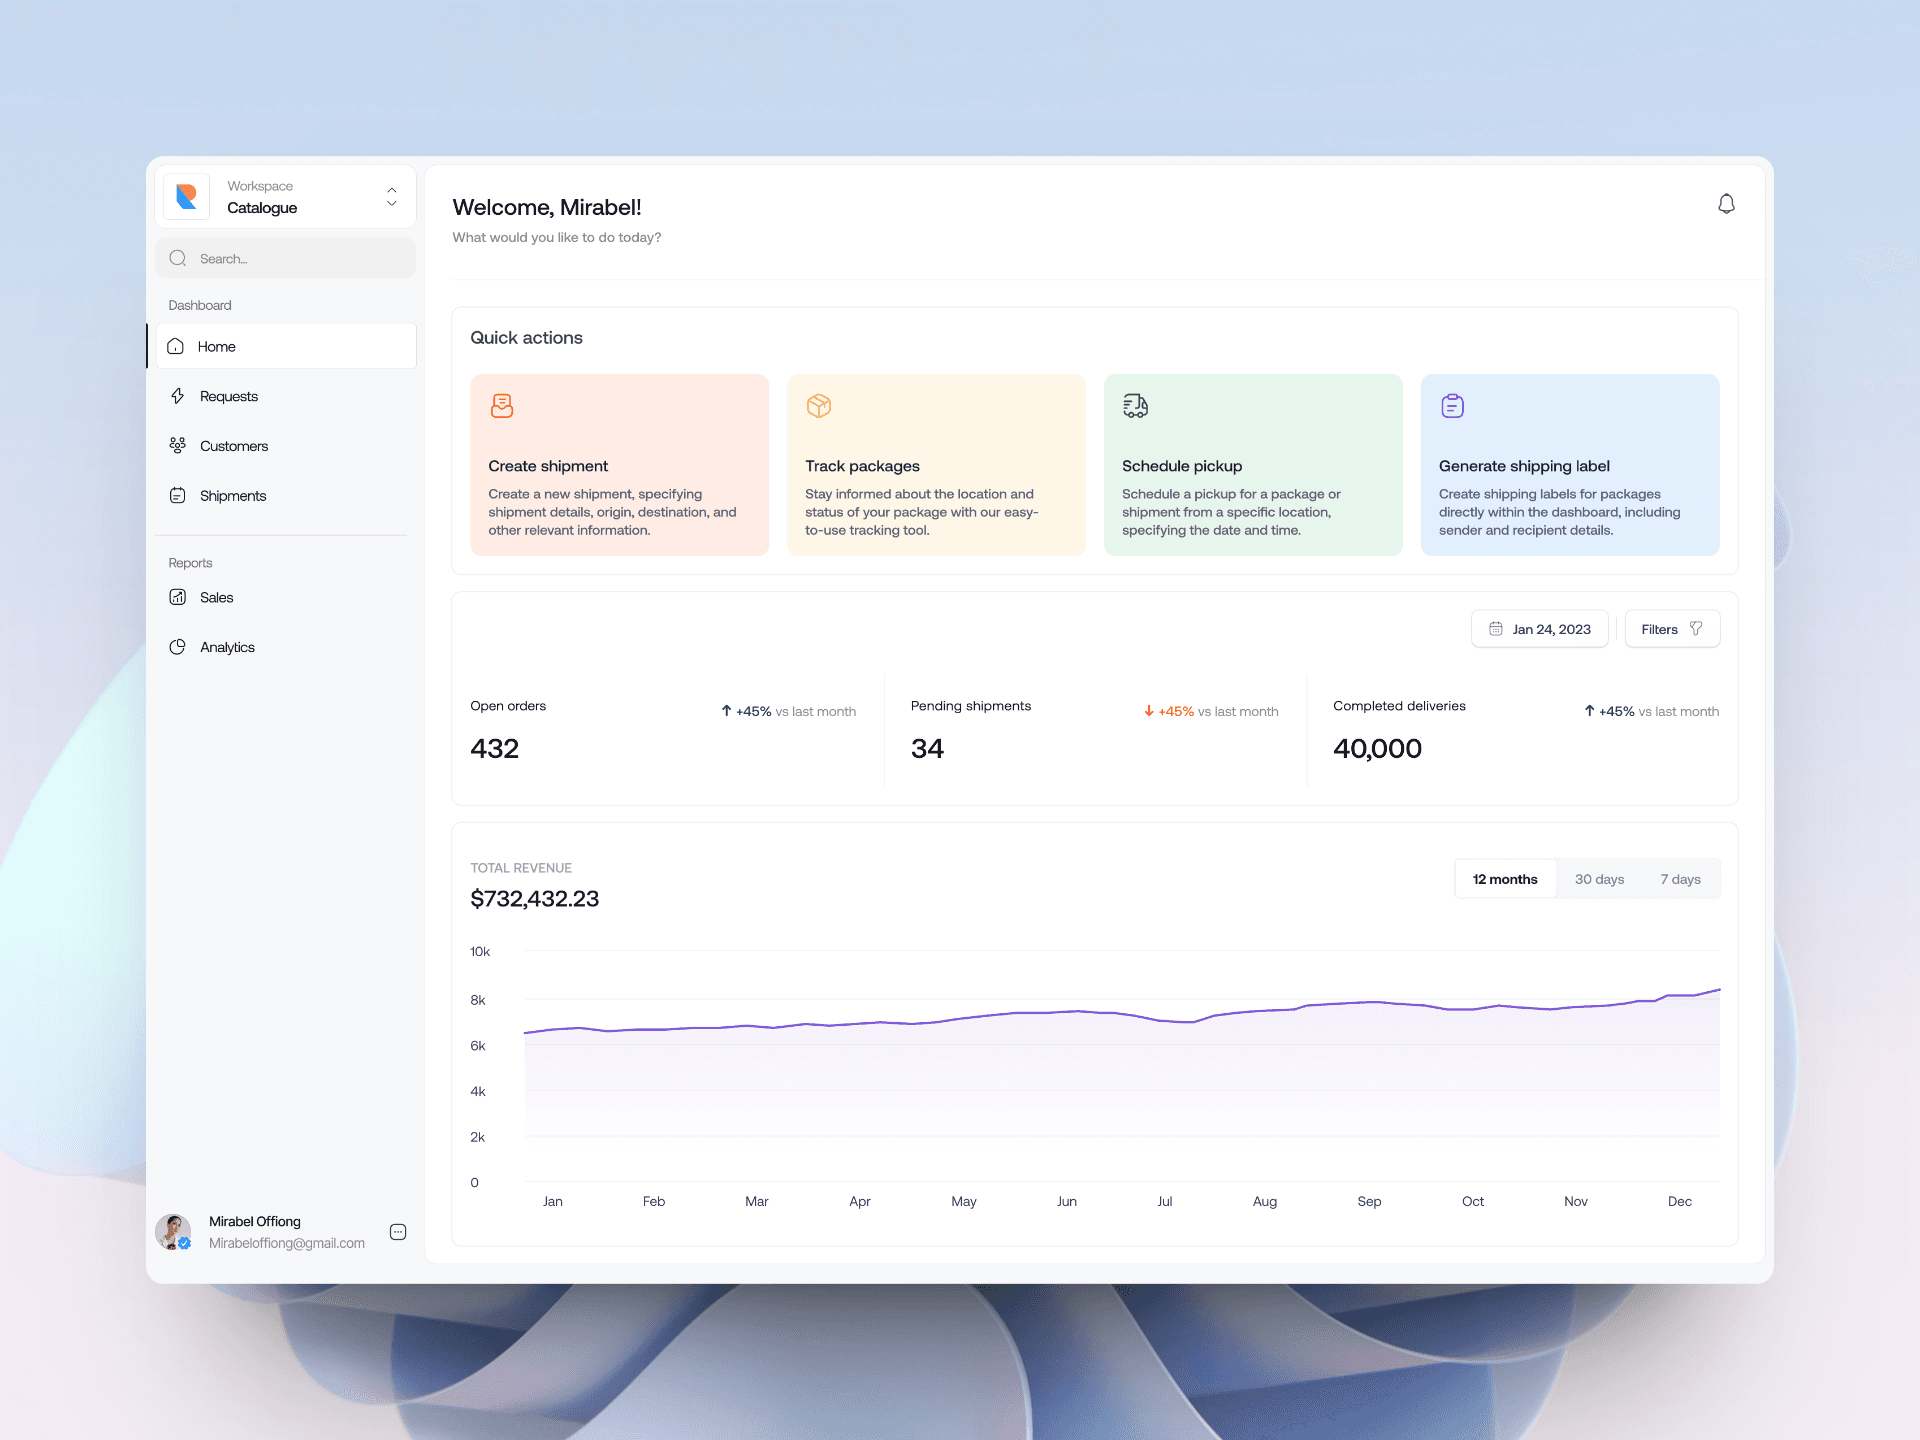Image resolution: width=1920 pixels, height=1440 pixels.
Task: Click the notification bell icon
Action: (1726, 204)
